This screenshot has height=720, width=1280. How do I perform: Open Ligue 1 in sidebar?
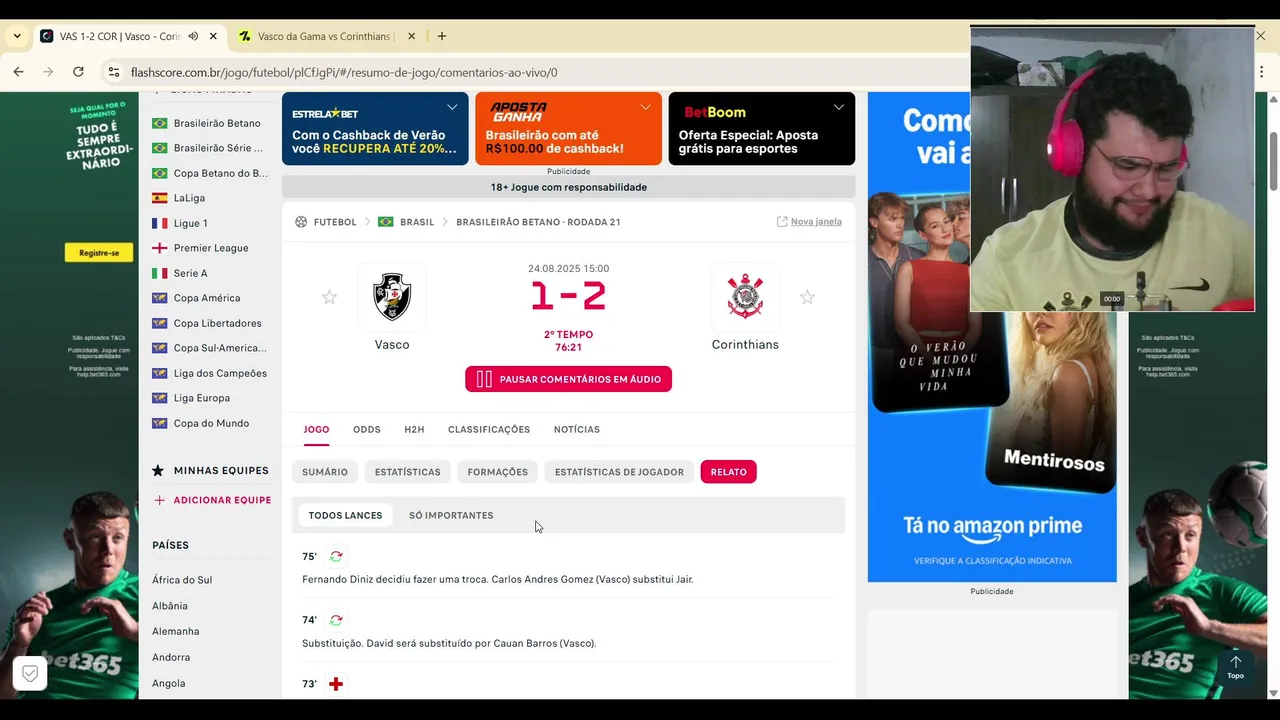(x=181, y=223)
